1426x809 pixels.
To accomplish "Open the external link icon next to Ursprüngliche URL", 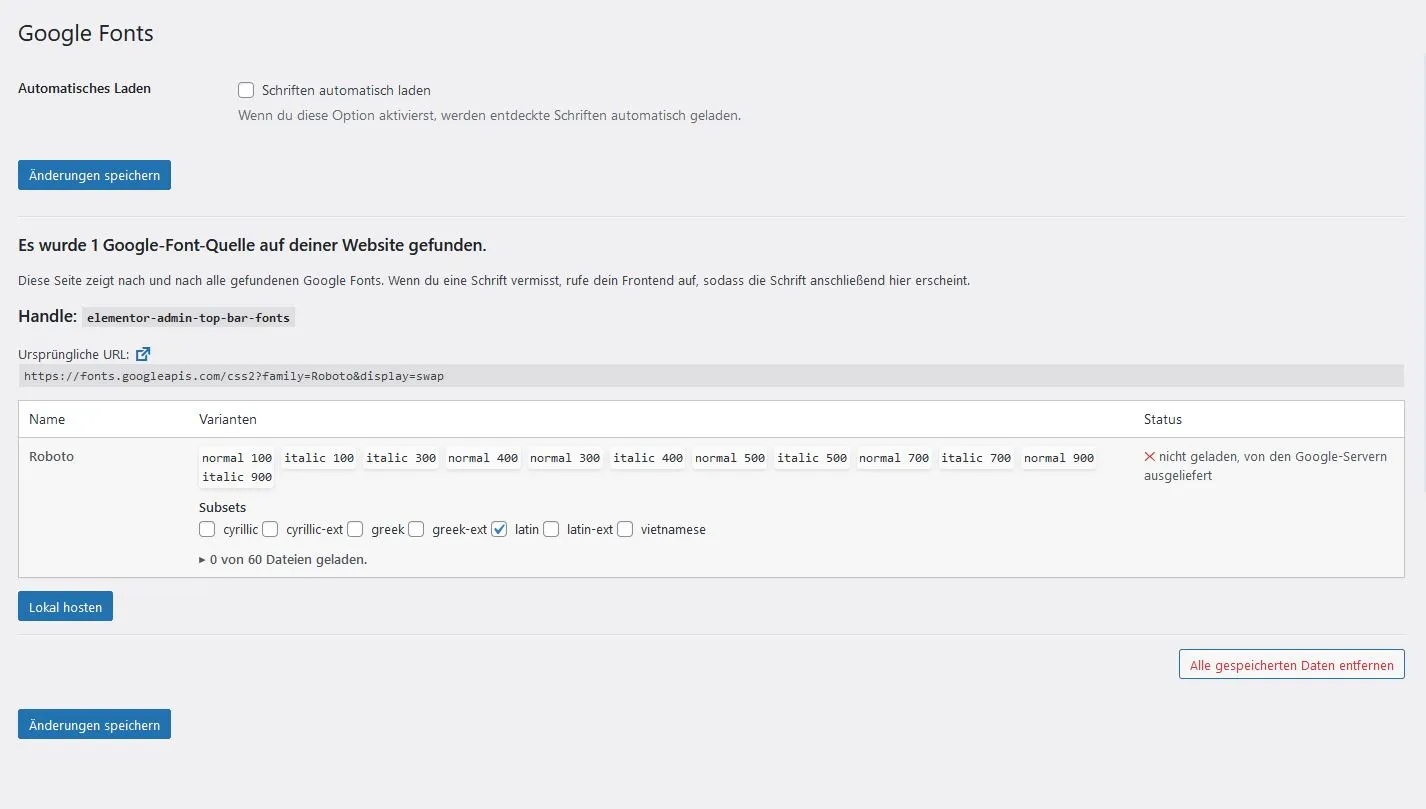I will 143,354.
